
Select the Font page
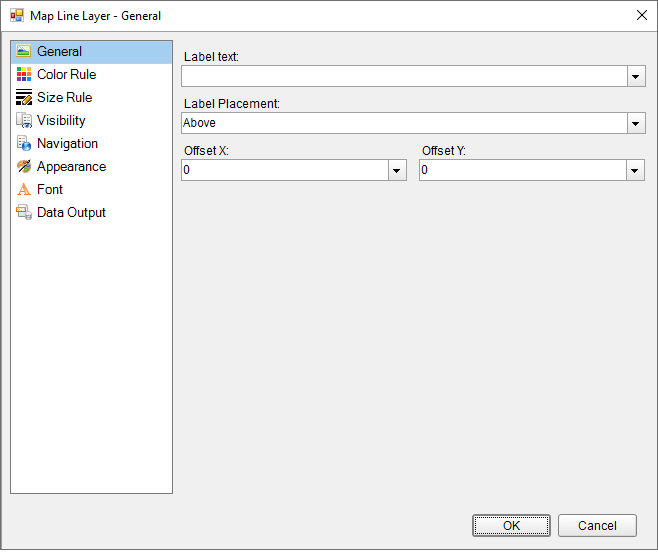point(91,190)
